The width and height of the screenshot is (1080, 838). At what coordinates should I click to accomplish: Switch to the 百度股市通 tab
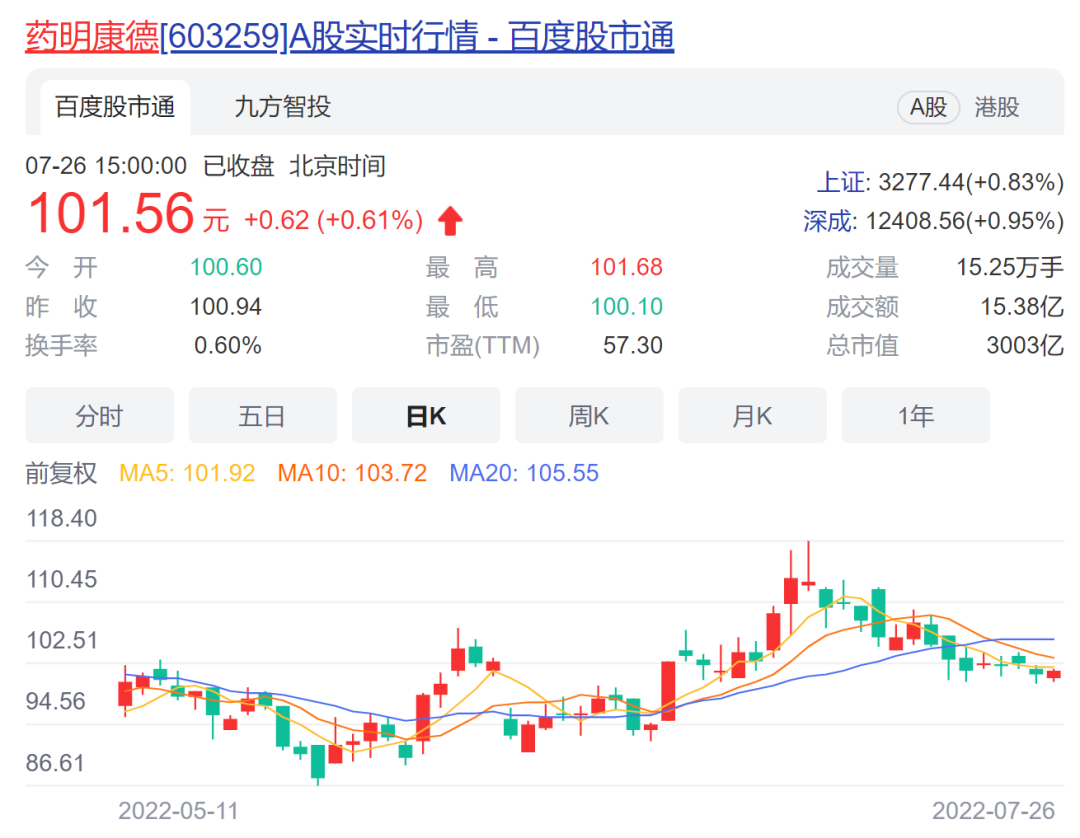116,107
